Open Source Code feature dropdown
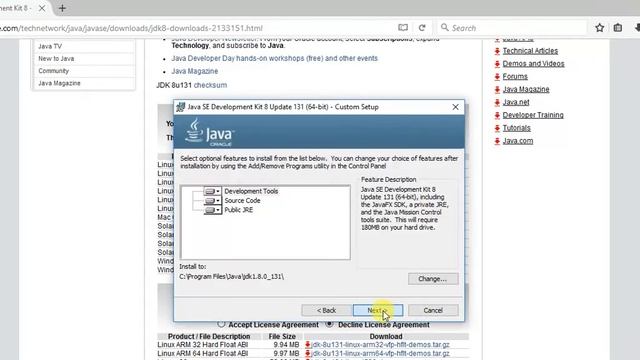The width and height of the screenshot is (640, 360). click(213, 200)
